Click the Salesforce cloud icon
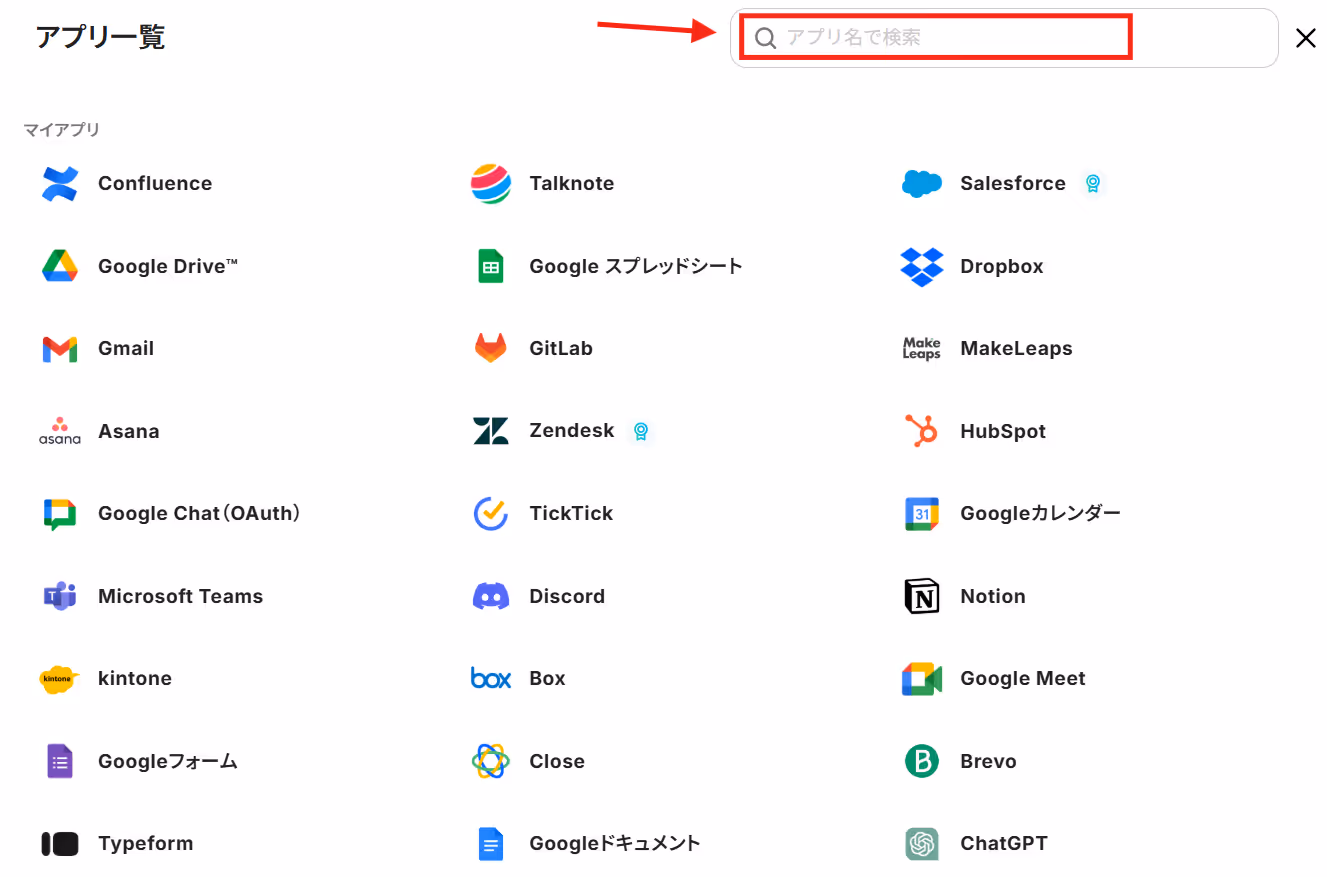Image resolution: width=1327 pixels, height=877 pixels. coord(922,184)
